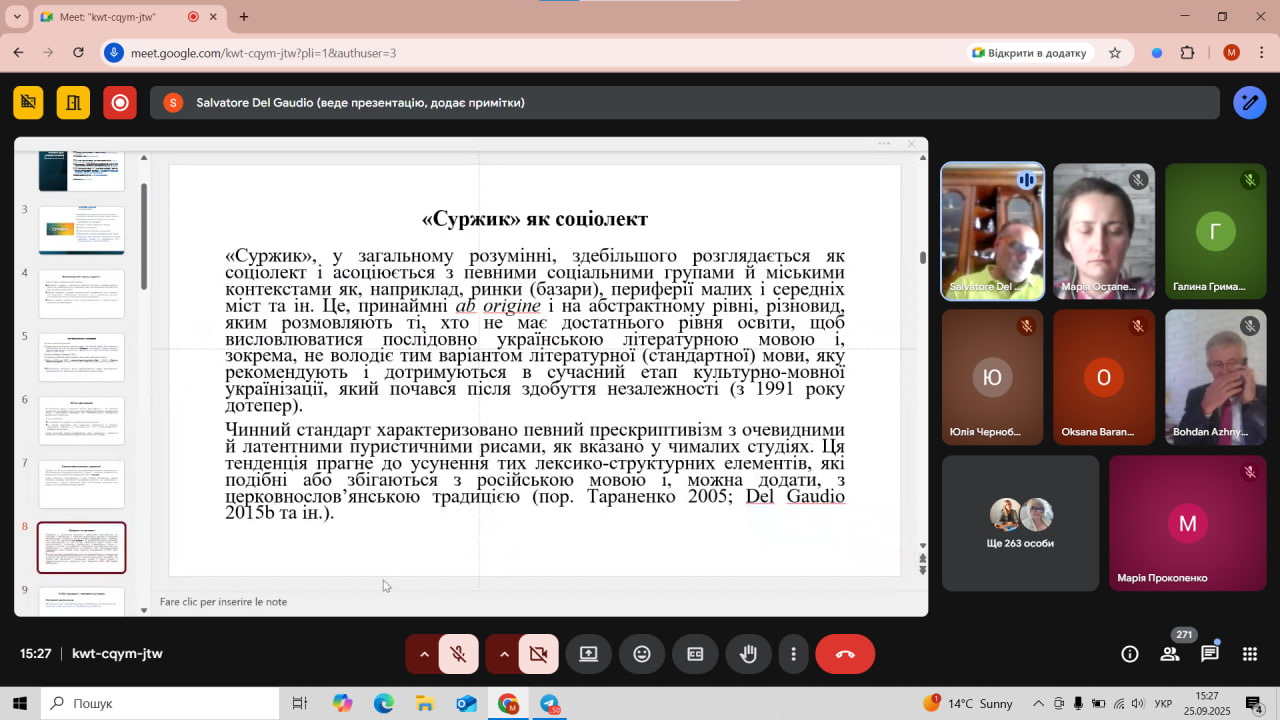
Task: Click the 'Ще 263 особи' participants tile
Action: [1020, 523]
